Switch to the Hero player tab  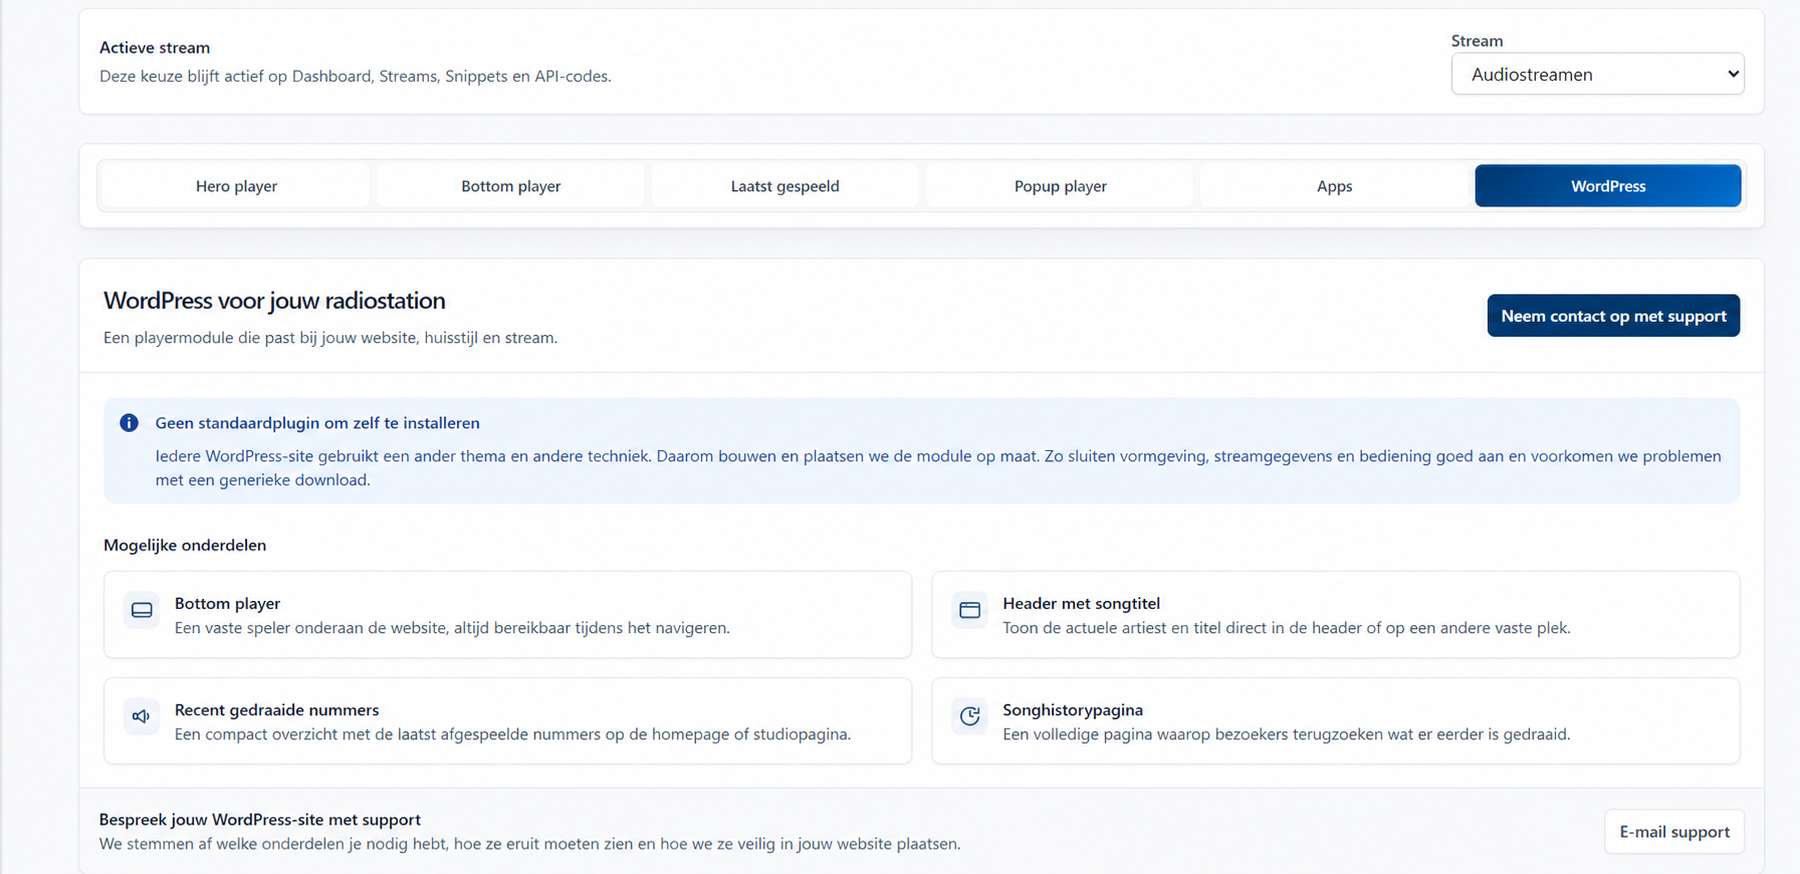(236, 186)
